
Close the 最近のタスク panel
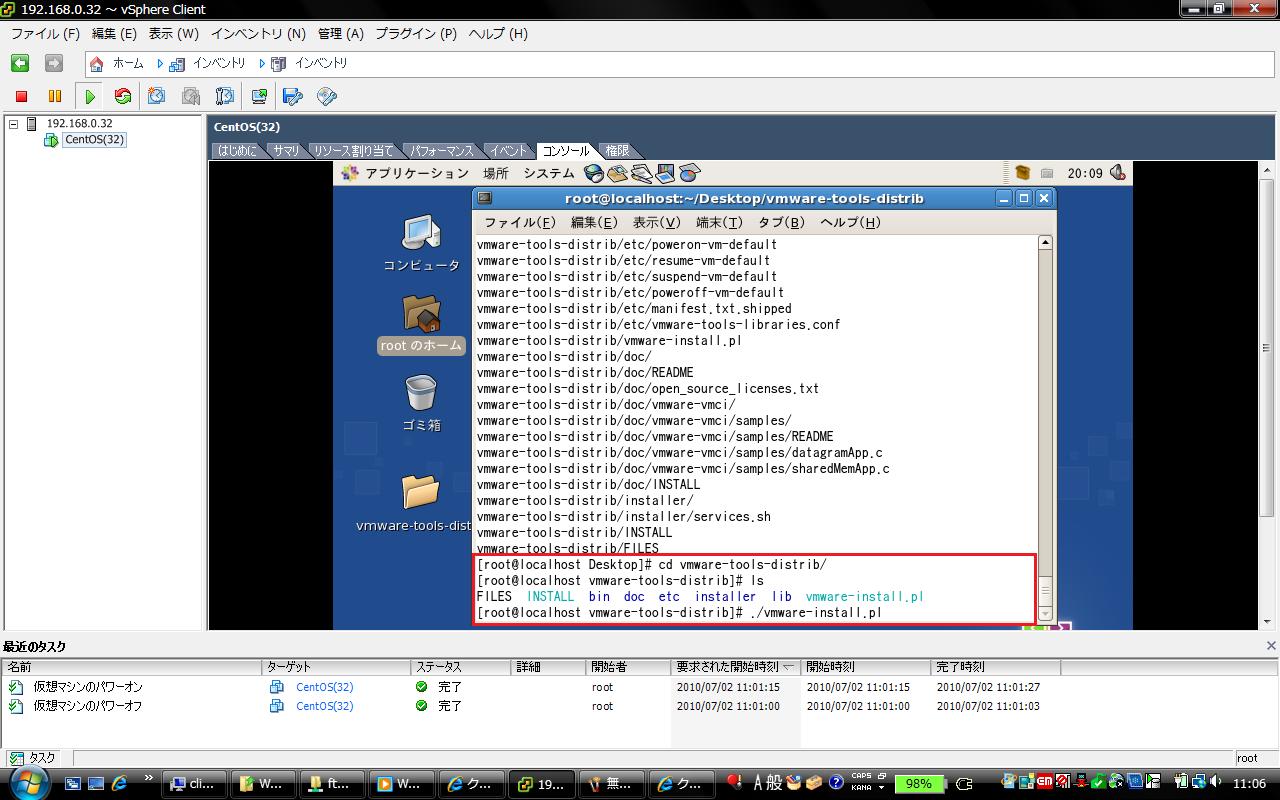point(1271,646)
